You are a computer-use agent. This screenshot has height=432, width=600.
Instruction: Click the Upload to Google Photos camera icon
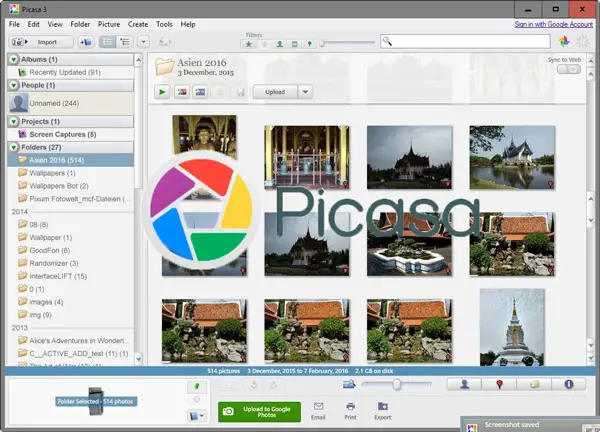click(x=228, y=412)
